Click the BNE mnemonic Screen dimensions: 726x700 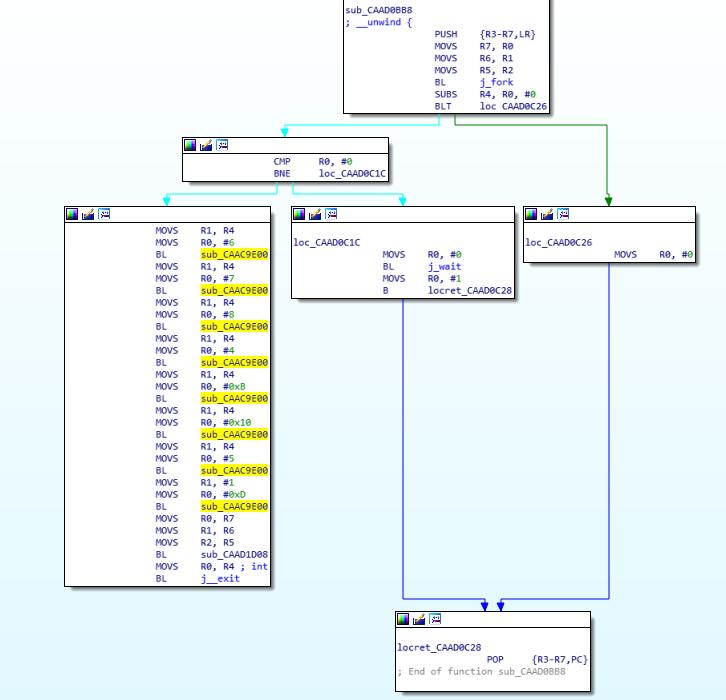[282, 174]
